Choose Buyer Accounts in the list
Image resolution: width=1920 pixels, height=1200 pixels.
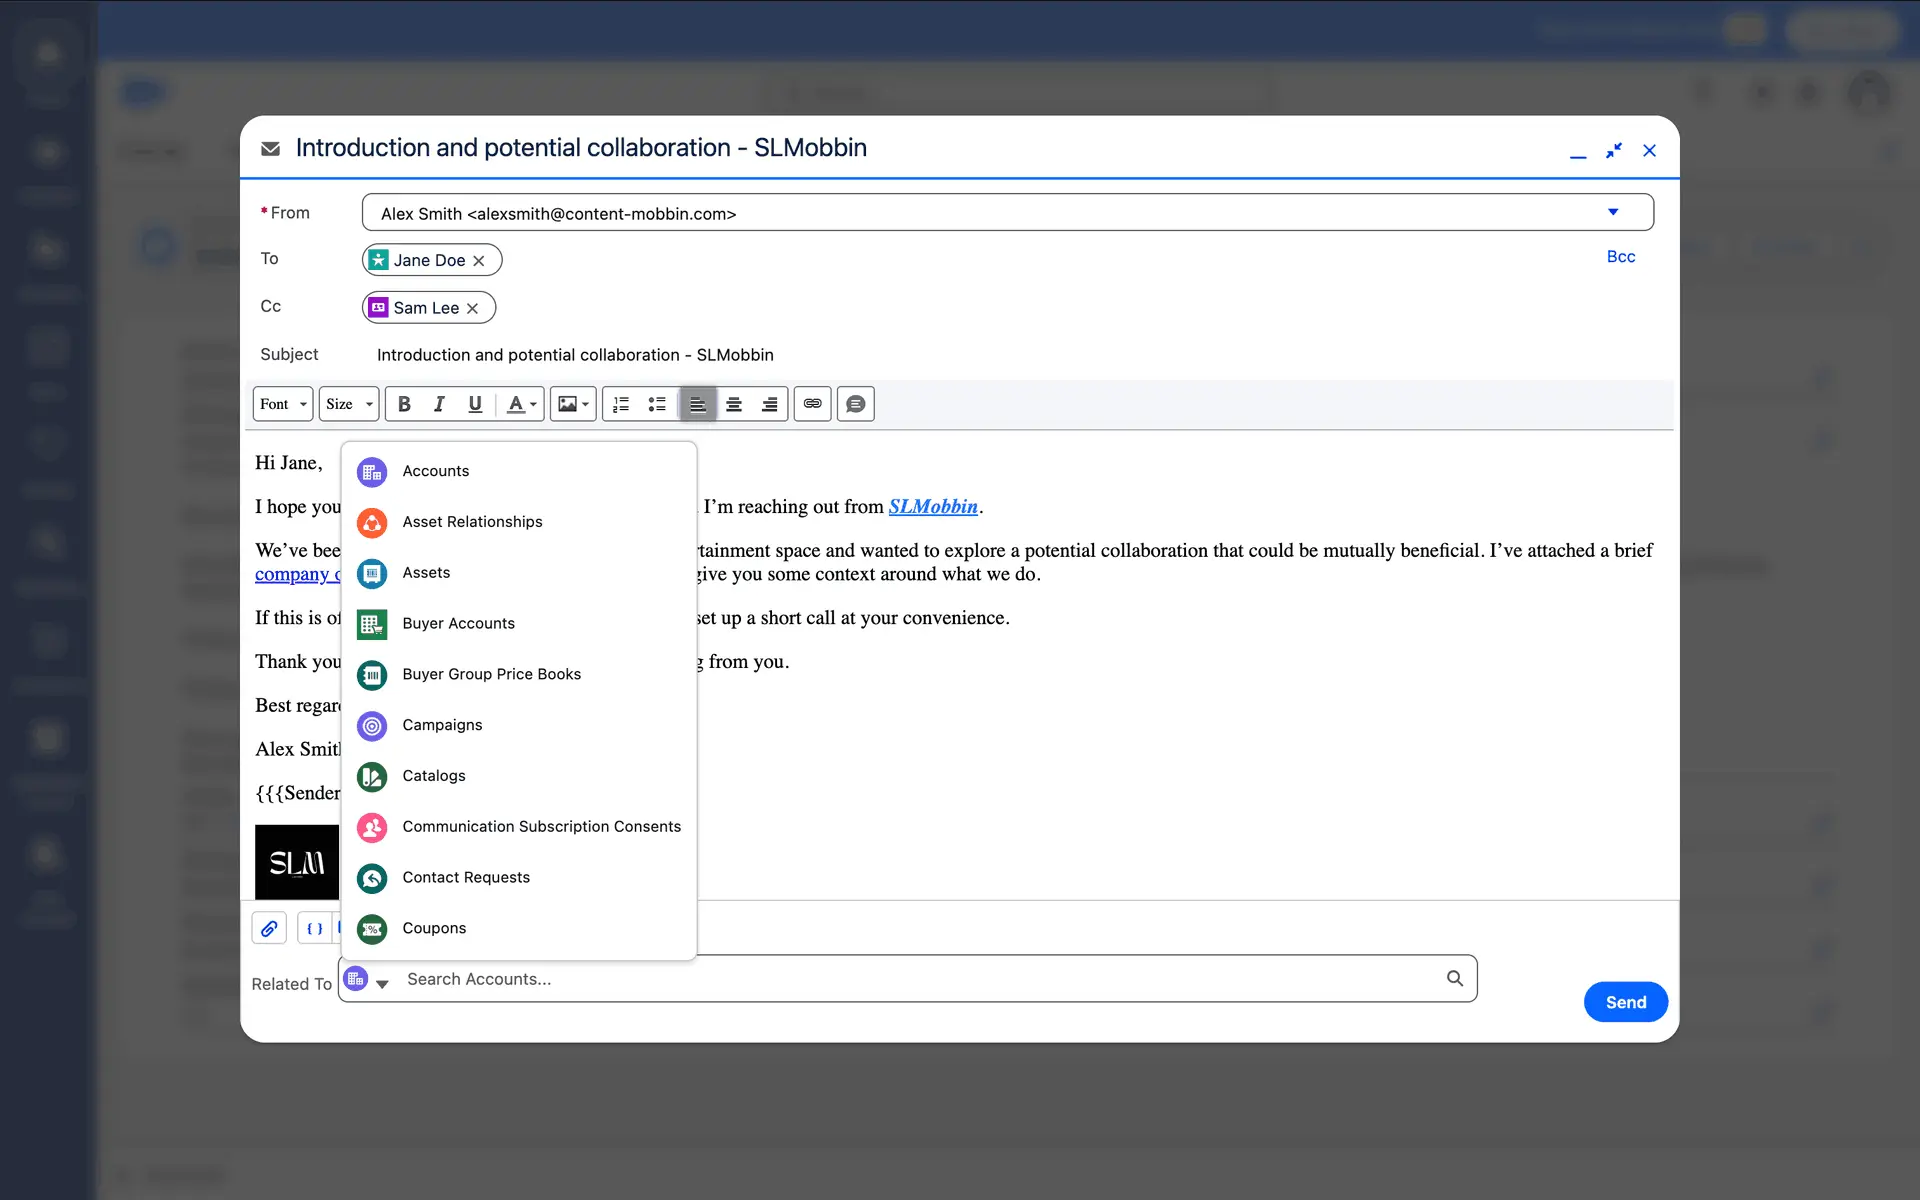coord(458,623)
